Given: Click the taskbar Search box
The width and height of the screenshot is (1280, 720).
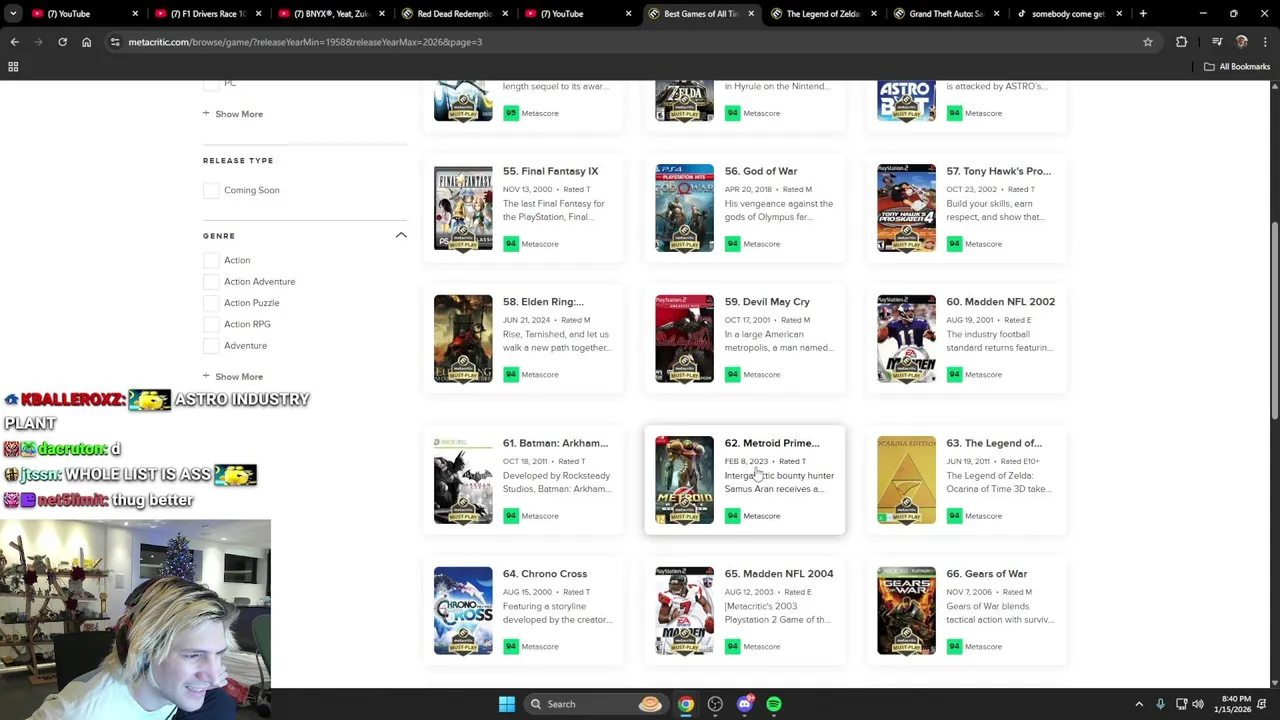Looking at the screenshot, I should (596, 704).
